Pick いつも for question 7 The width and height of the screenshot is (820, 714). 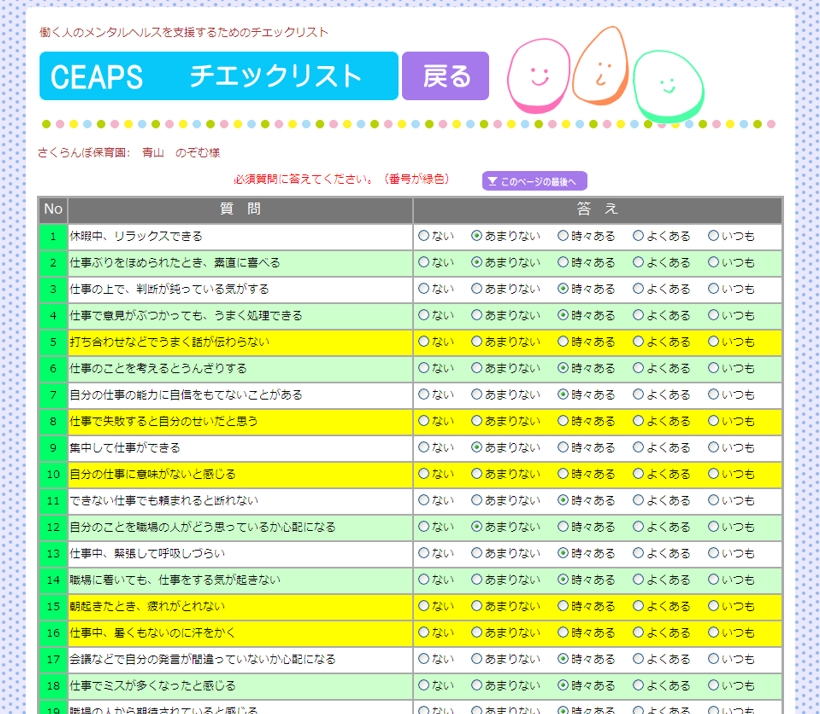tap(714, 395)
